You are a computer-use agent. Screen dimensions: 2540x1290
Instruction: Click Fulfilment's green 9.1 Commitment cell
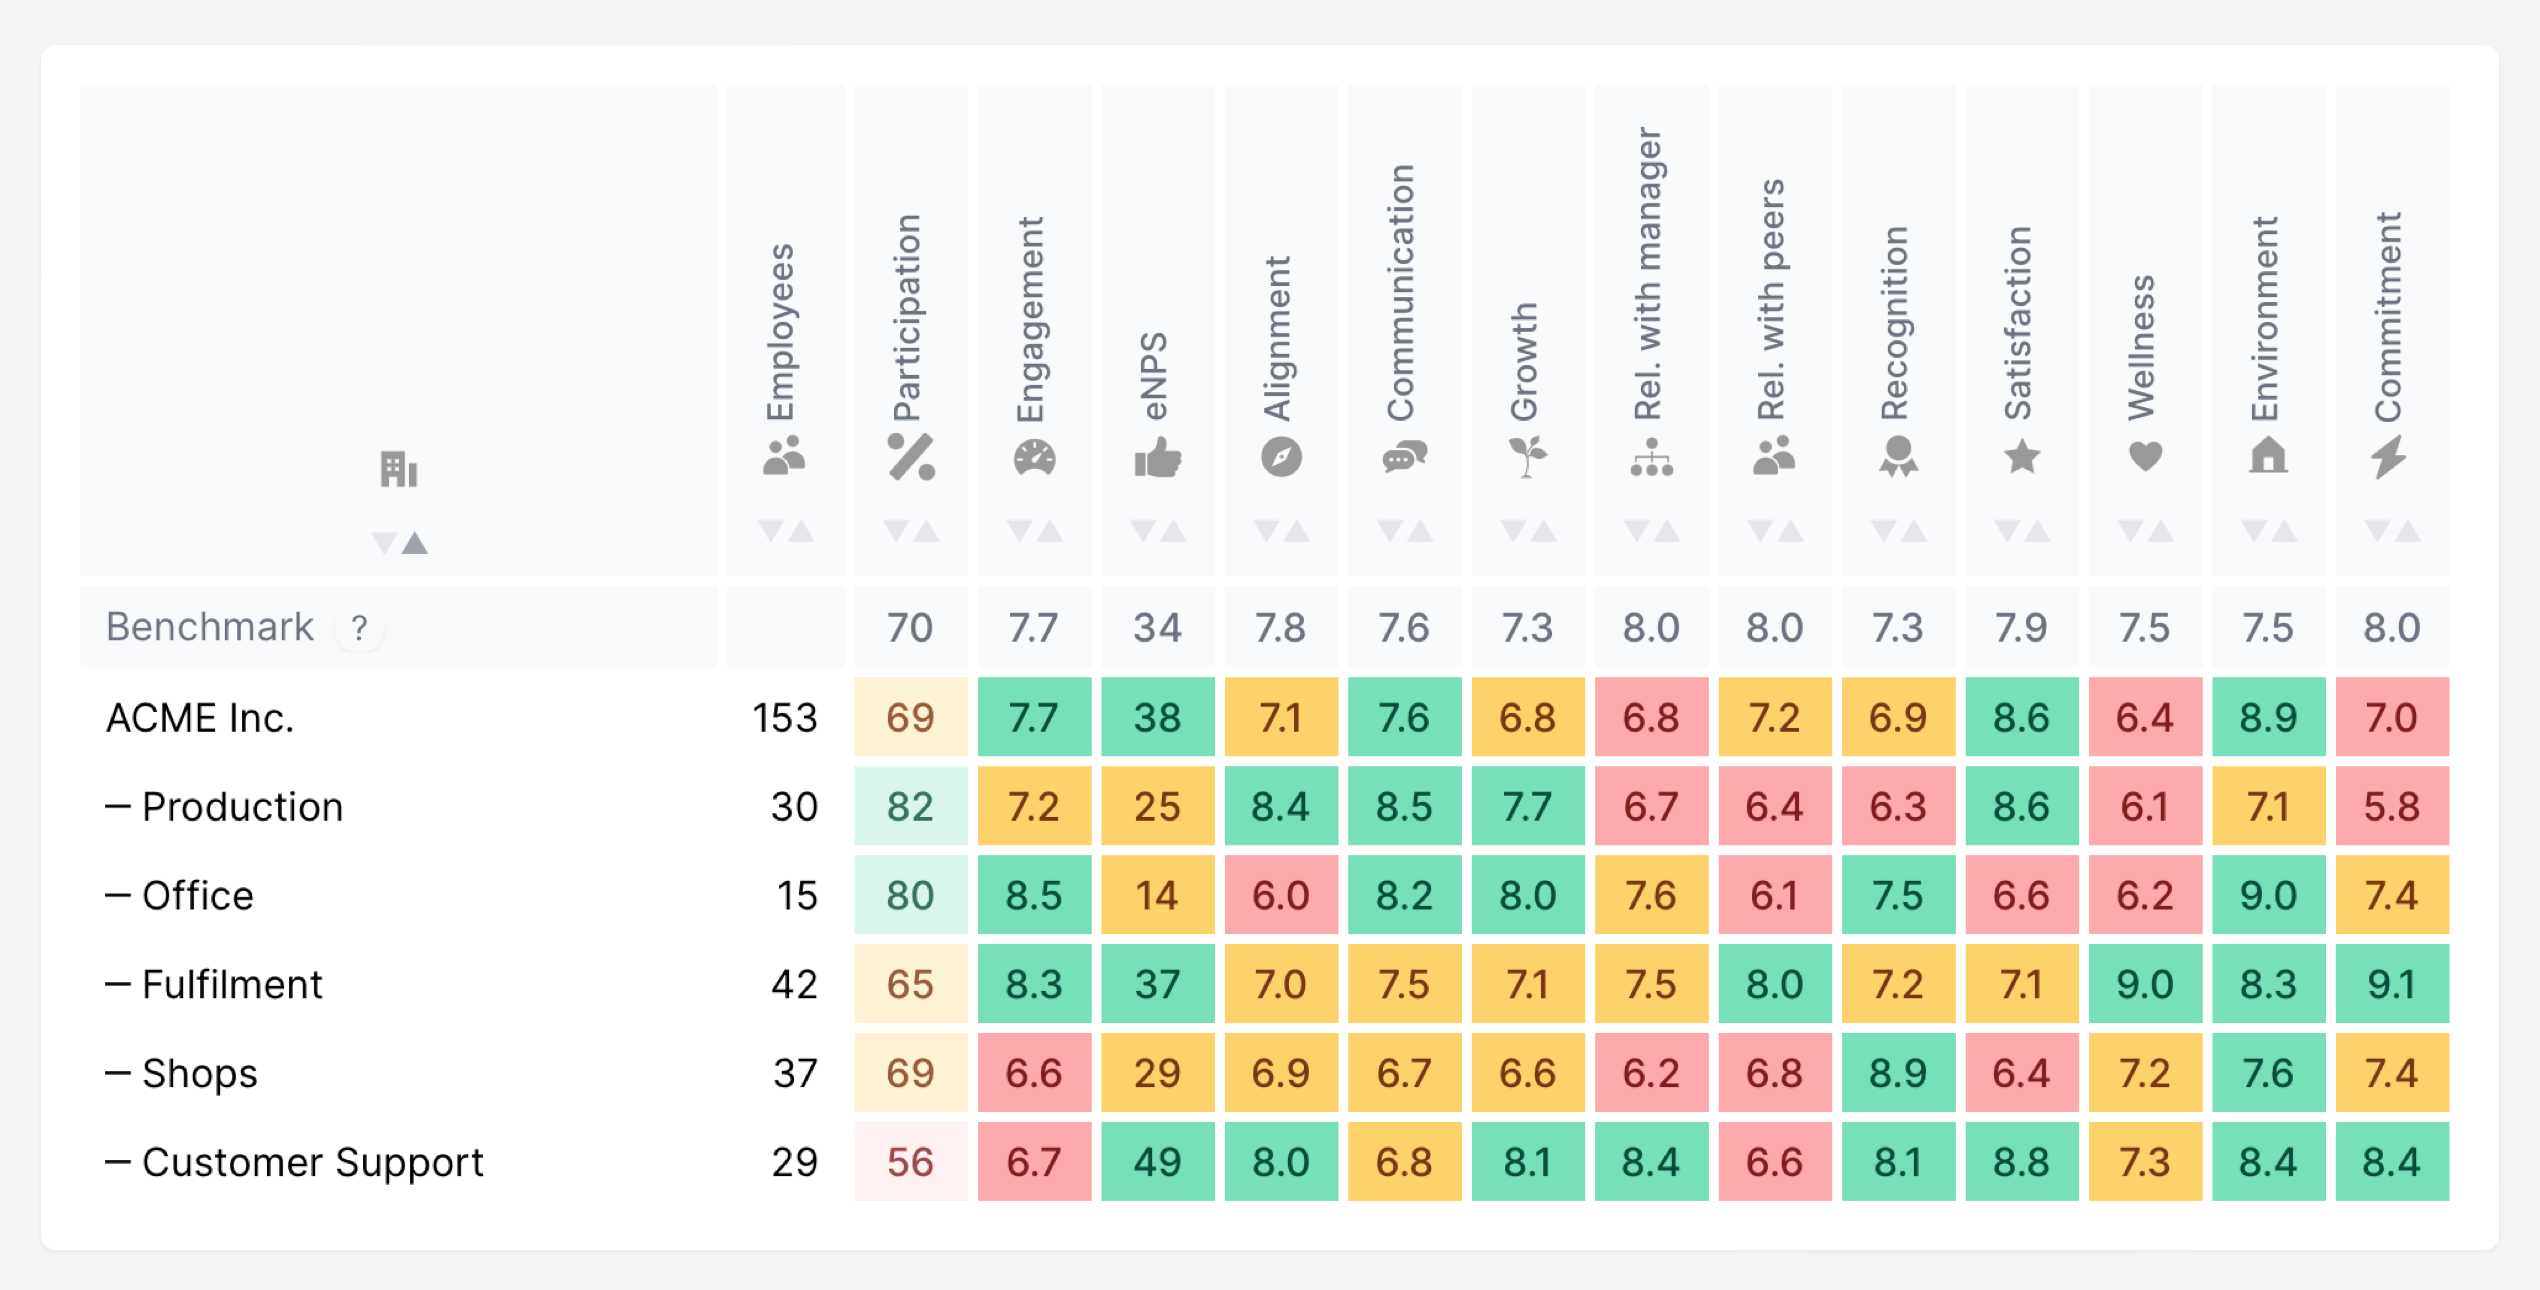(x=2391, y=984)
